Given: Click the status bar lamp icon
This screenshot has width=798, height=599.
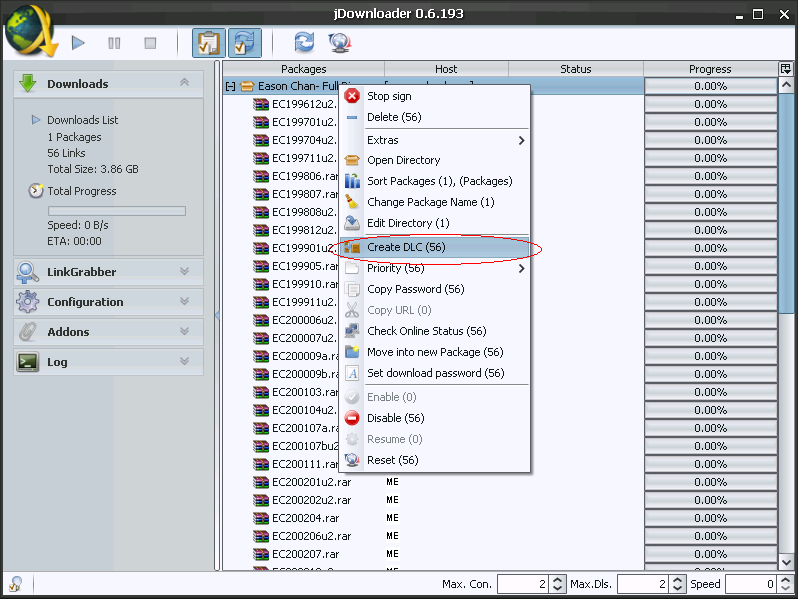Looking at the screenshot, I should tap(16, 584).
